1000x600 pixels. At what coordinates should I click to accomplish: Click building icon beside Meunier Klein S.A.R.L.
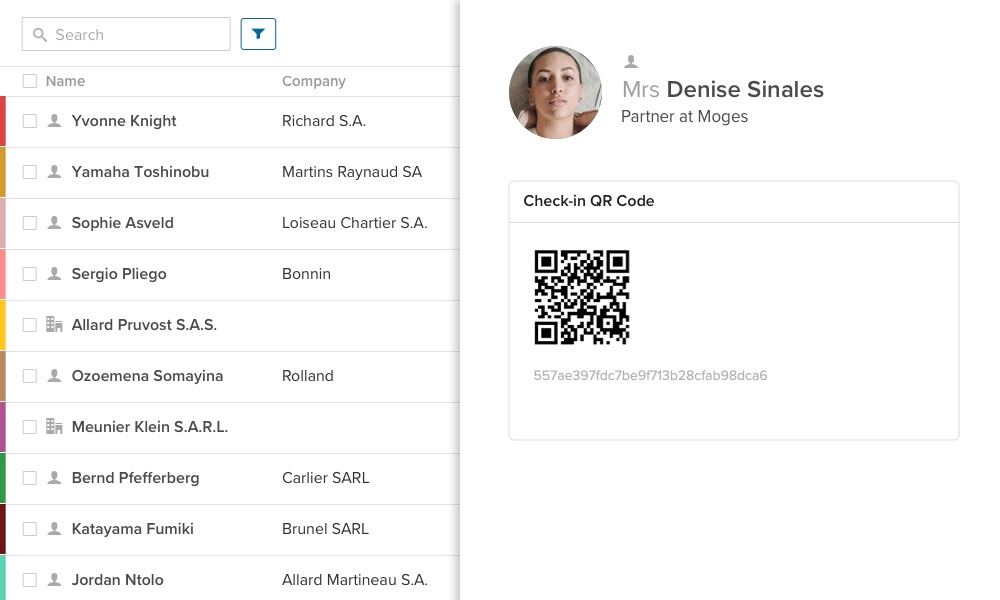coord(54,427)
